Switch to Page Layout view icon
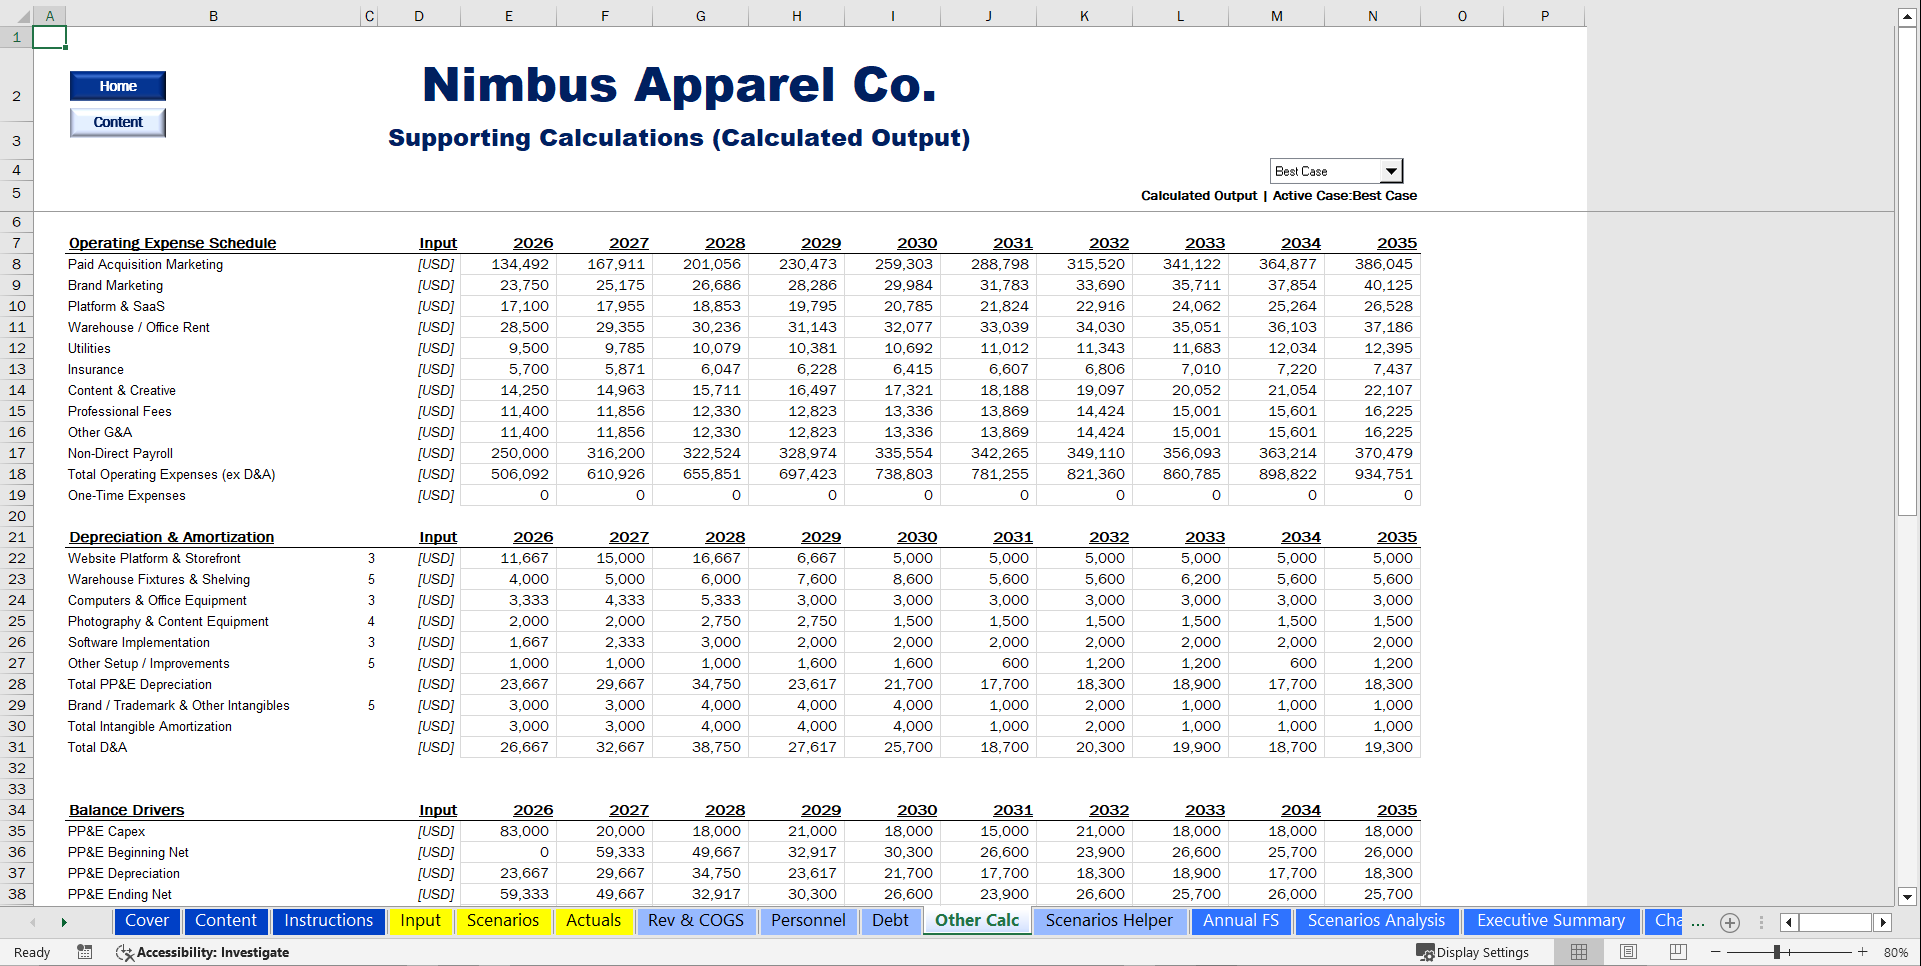This screenshot has height=966, width=1921. pyautogui.click(x=1626, y=952)
